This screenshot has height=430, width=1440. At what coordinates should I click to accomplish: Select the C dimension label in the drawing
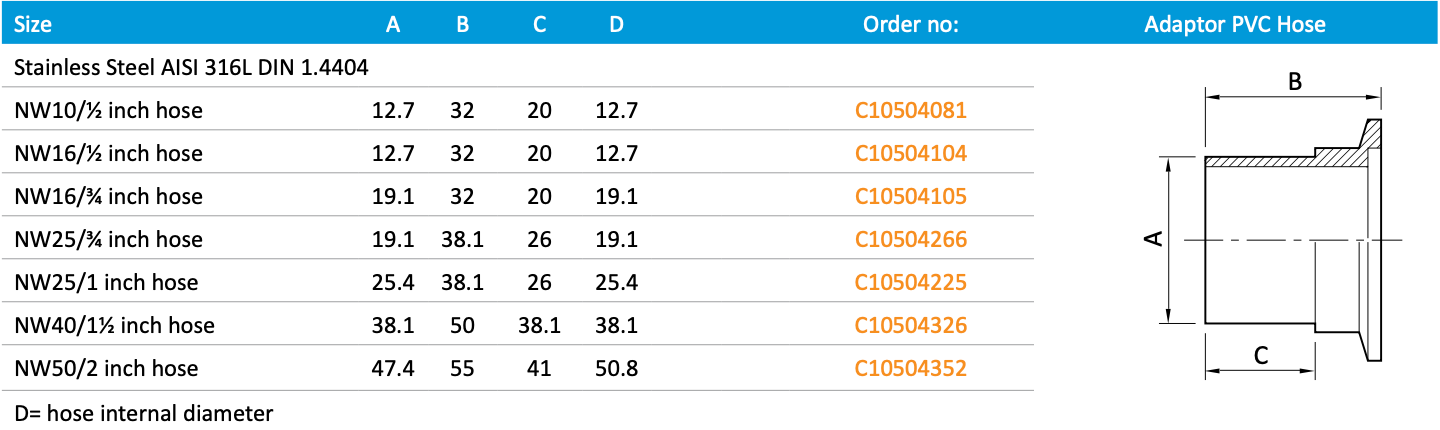tap(1261, 354)
